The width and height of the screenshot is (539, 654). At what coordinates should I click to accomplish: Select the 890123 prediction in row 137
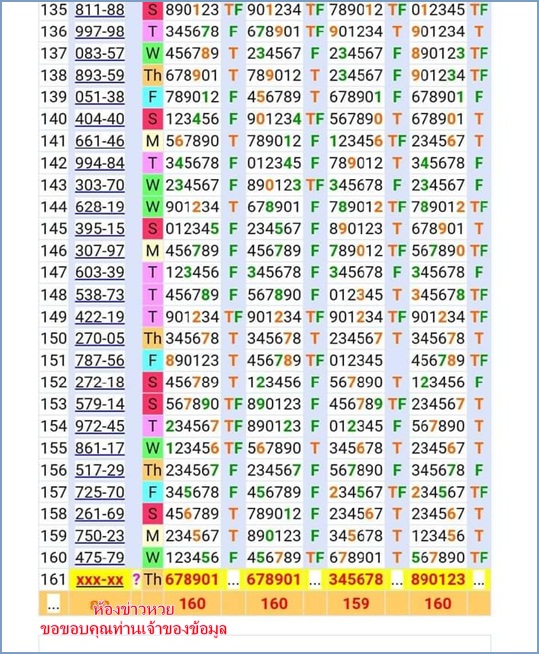(438, 54)
